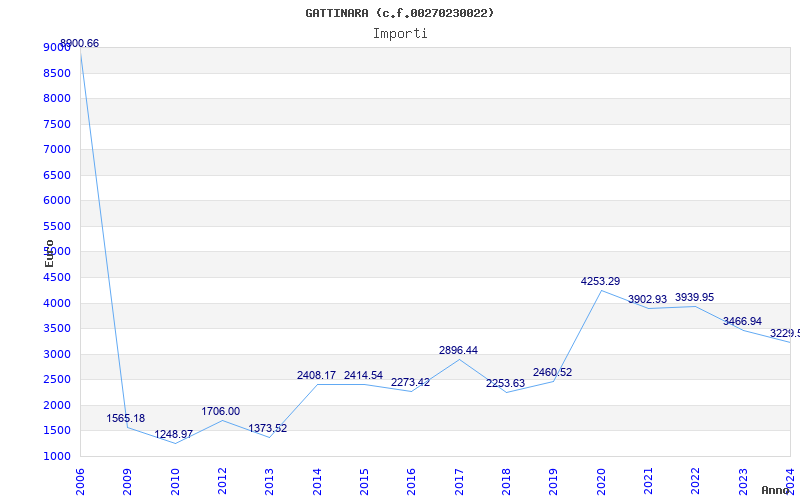Select the 1248.97 data point label
Viewport: 800px width, 500px height.
[173, 434]
